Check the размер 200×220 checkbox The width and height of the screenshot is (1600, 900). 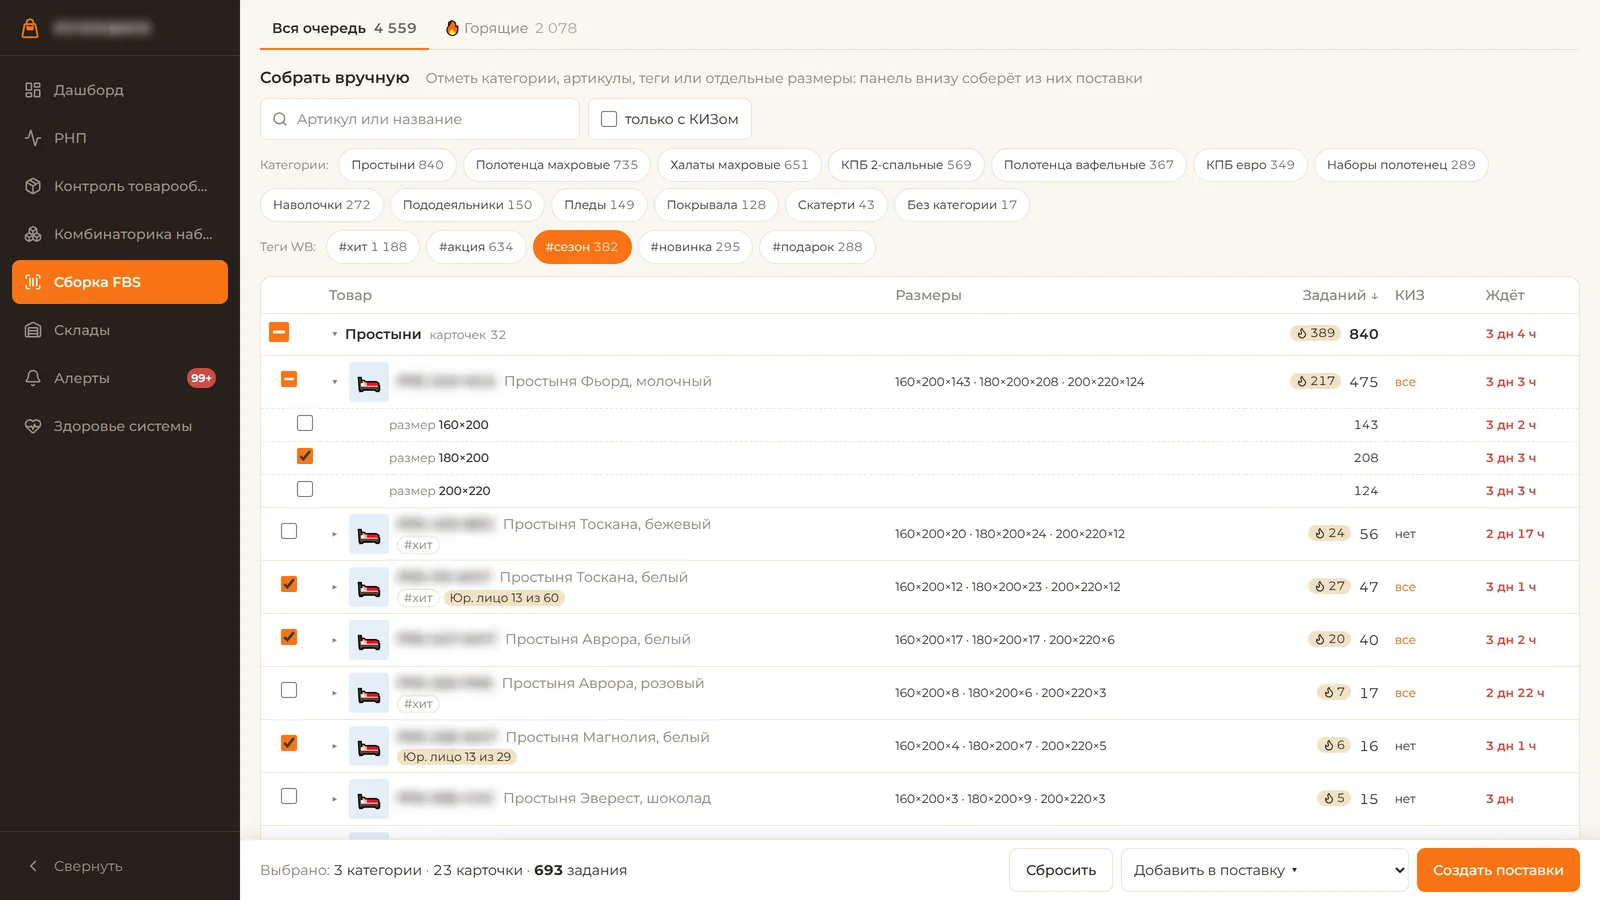pyautogui.click(x=305, y=489)
